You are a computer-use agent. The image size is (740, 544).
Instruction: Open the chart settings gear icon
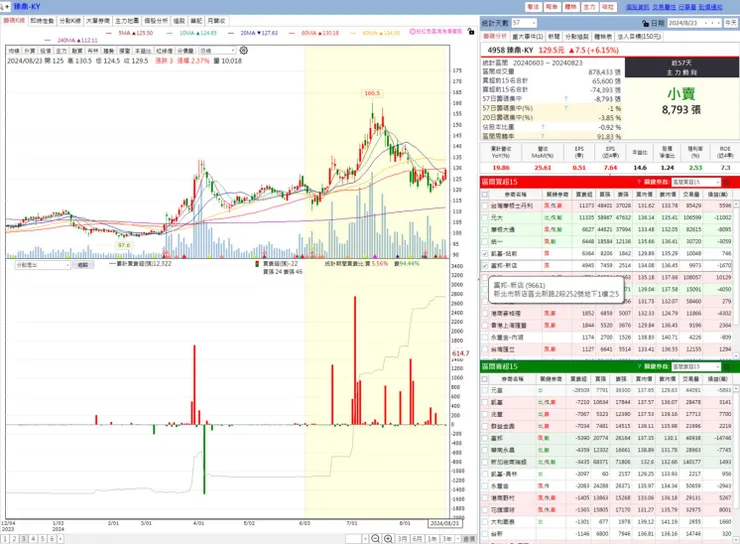(244, 50)
